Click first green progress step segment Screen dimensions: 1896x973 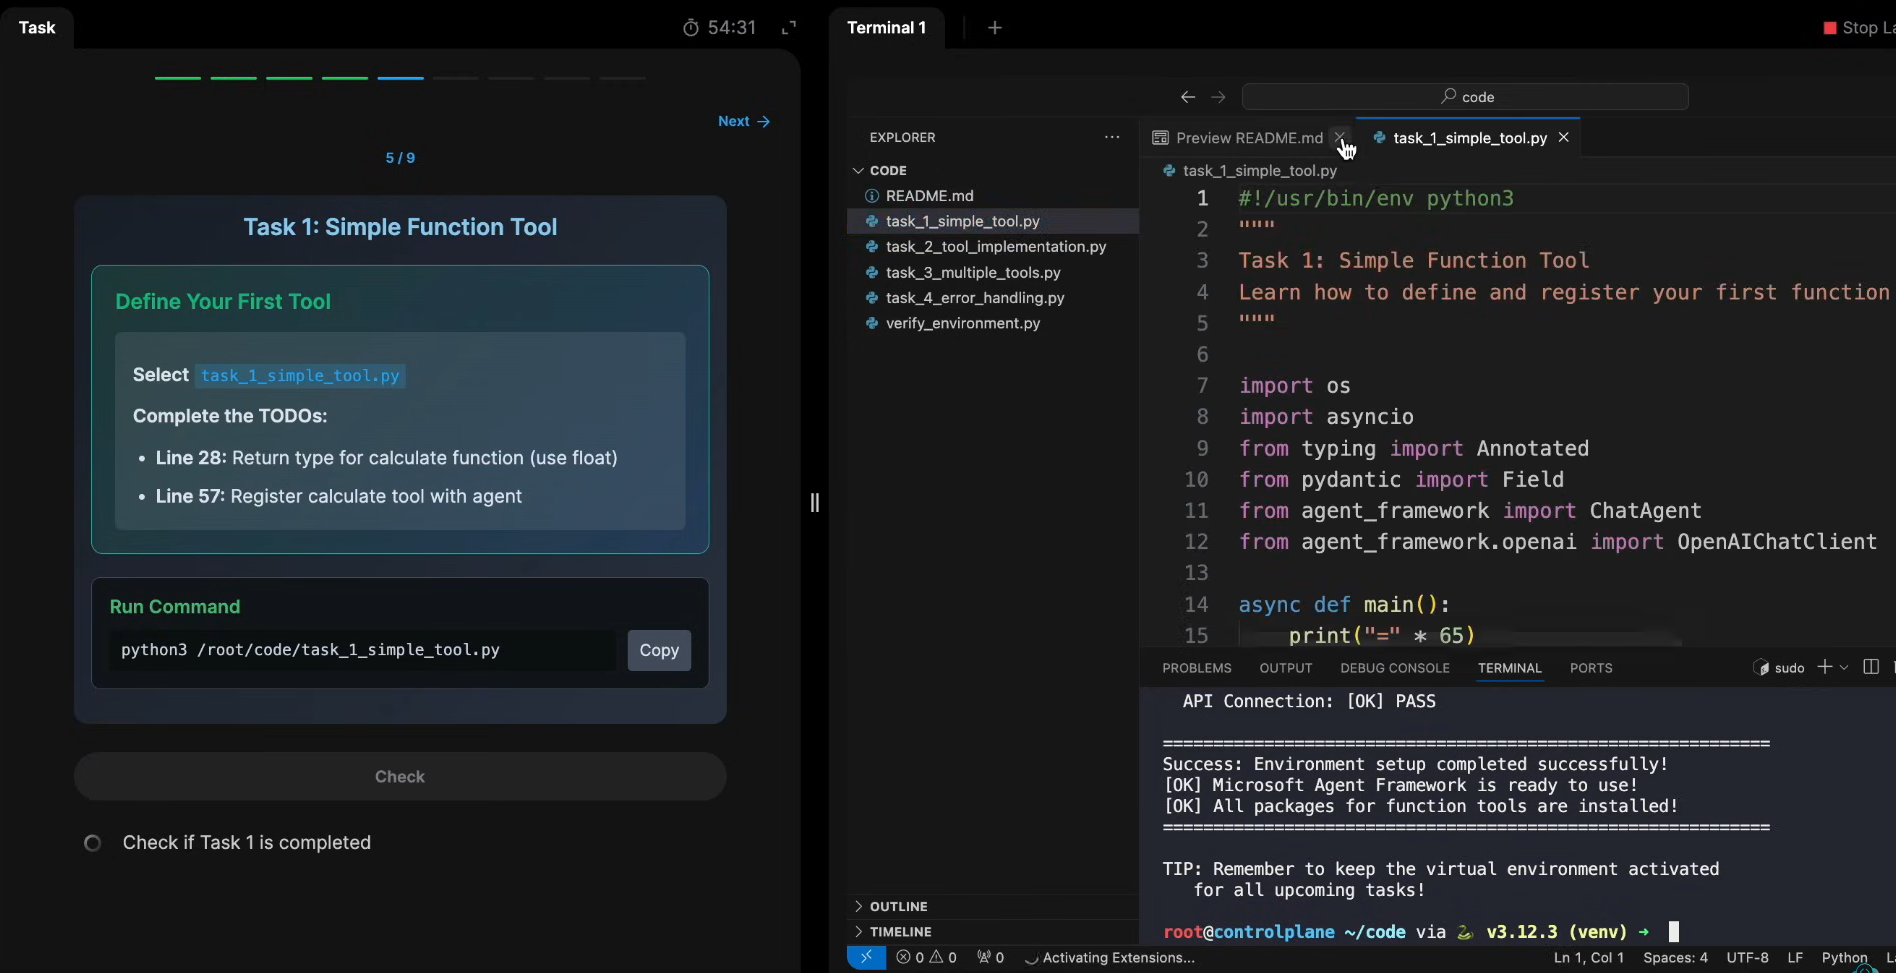pos(178,78)
